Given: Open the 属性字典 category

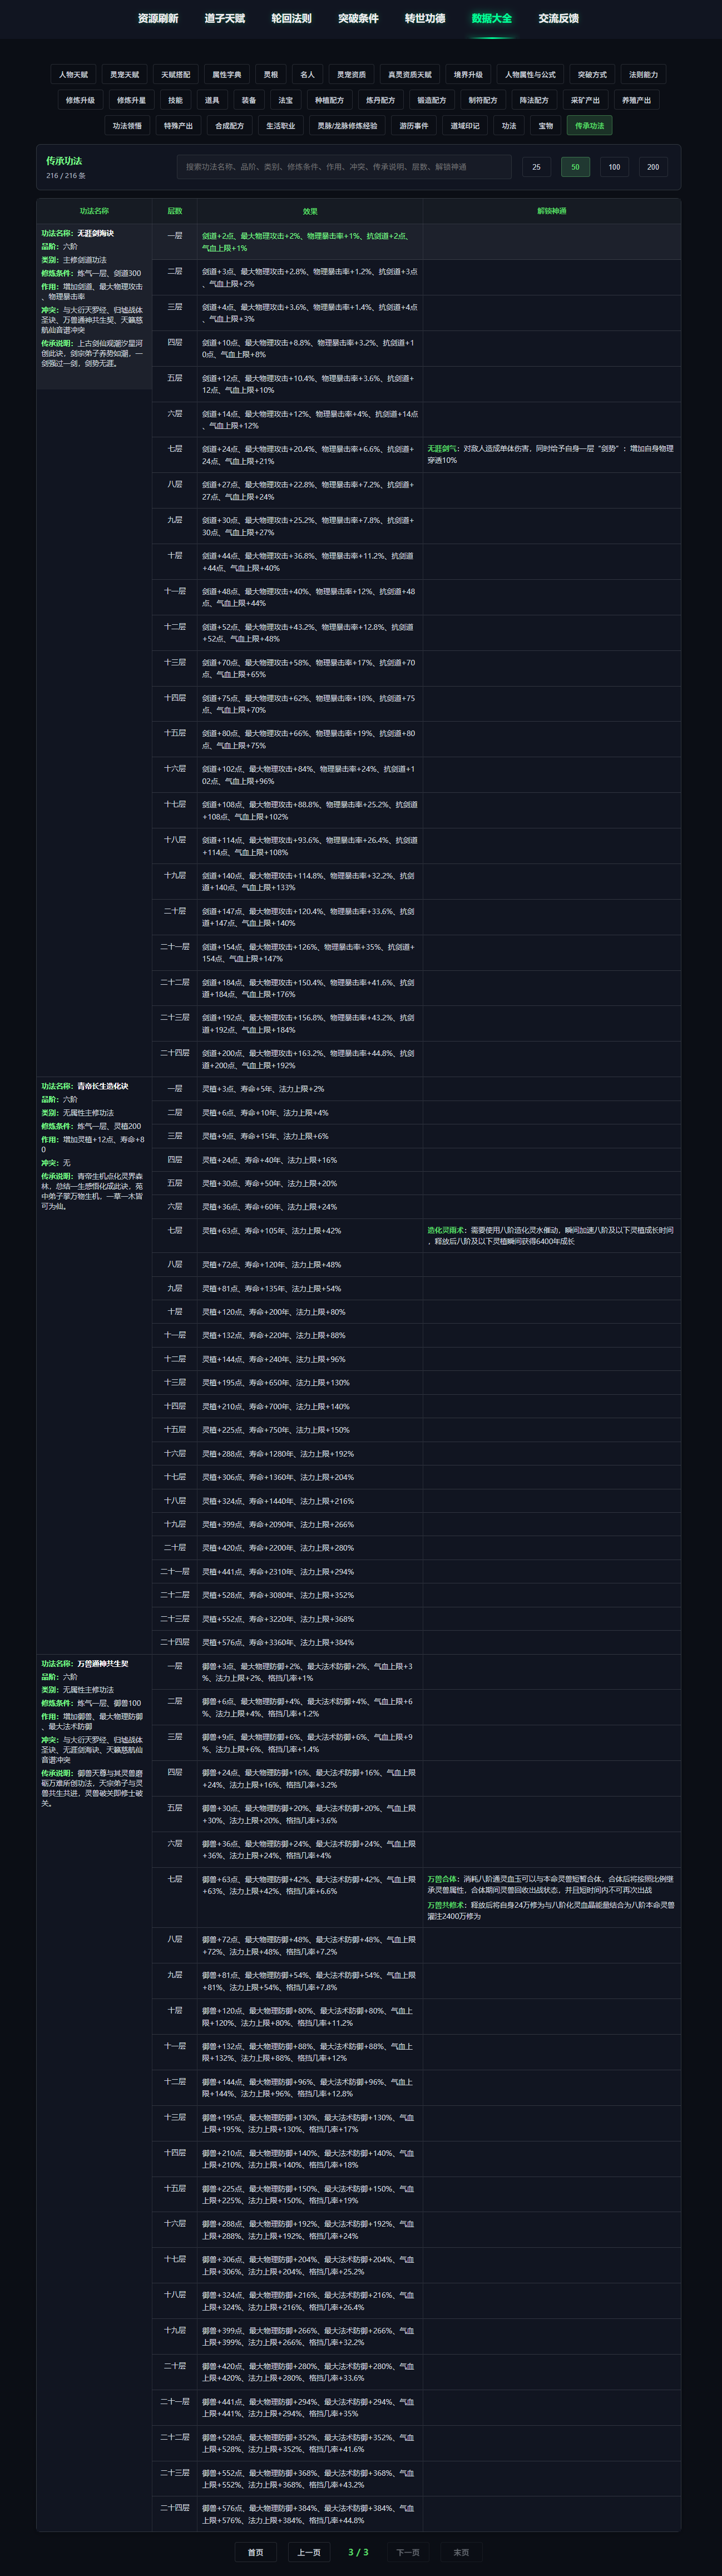Looking at the screenshot, I should [227, 74].
